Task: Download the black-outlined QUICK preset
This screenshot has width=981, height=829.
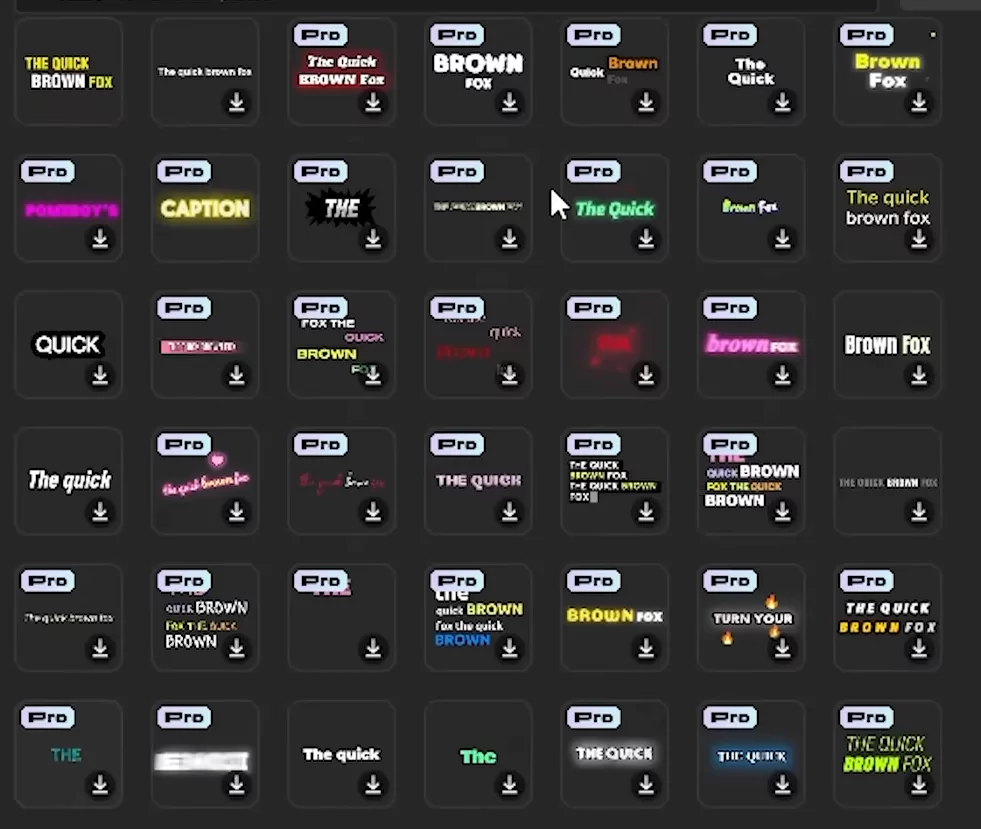Action: (100, 375)
